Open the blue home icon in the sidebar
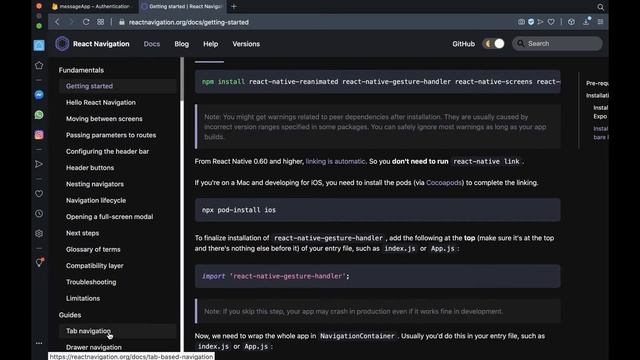 [39, 45]
